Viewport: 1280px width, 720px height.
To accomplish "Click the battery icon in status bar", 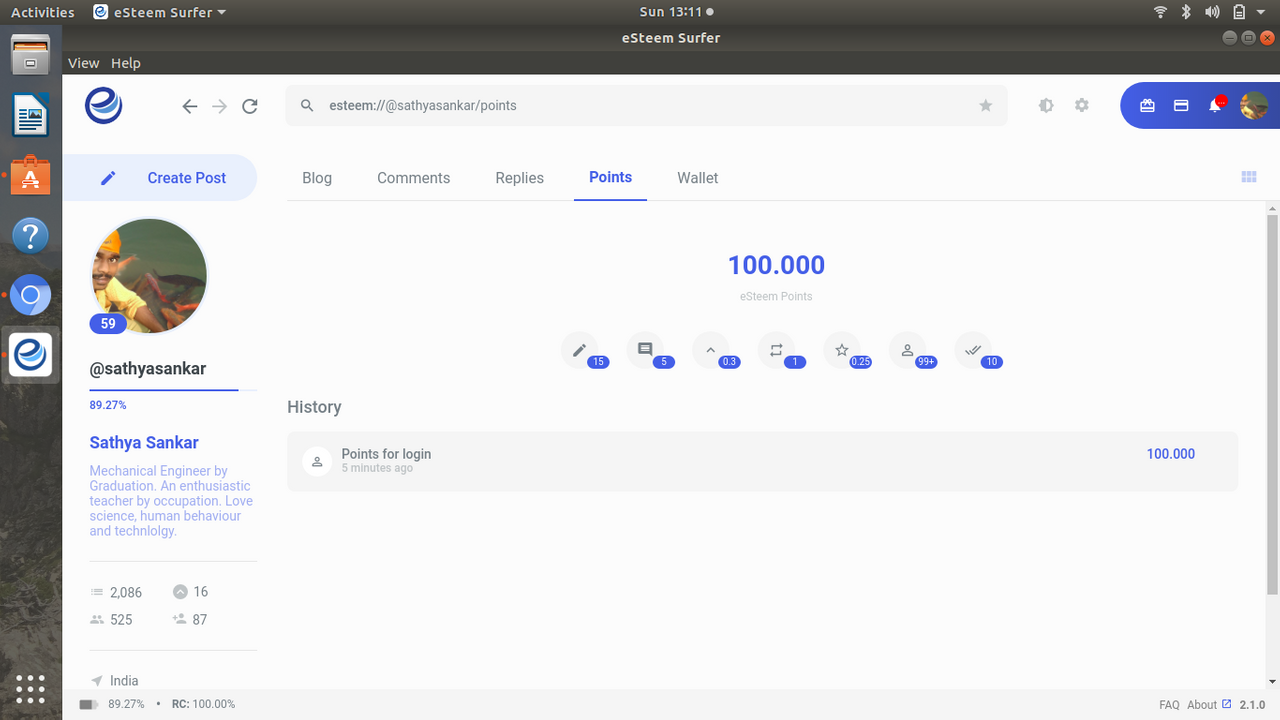I will 89,704.
